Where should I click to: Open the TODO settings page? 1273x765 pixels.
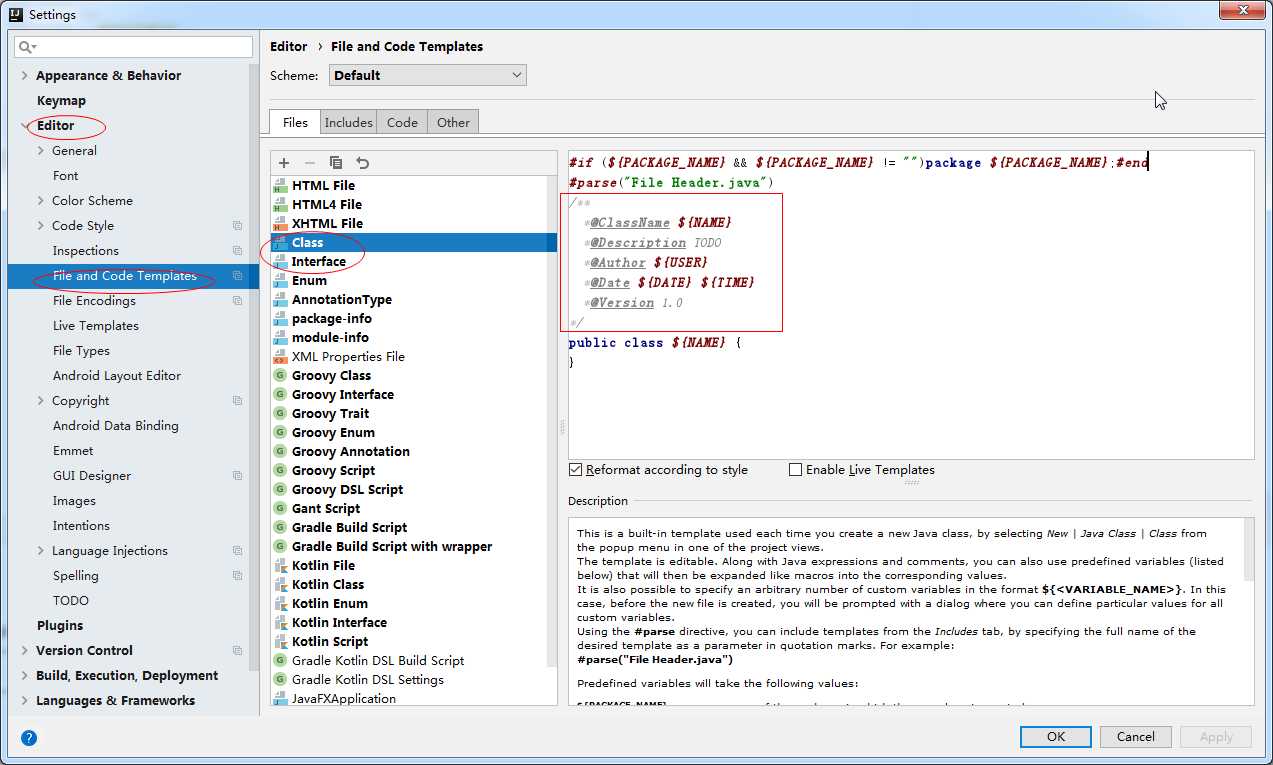[x=71, y=600]
